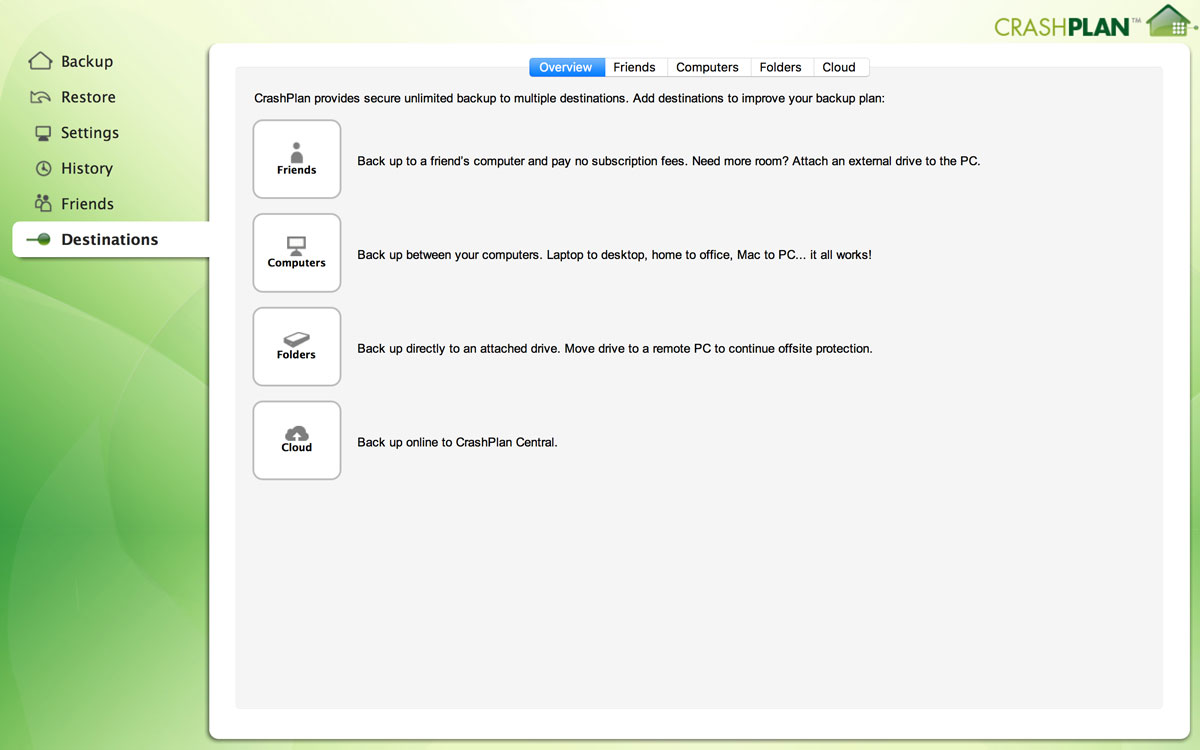Click the 'Back up online to CrashPlan Central' text

pyautogui.click(x=457, y=442)
